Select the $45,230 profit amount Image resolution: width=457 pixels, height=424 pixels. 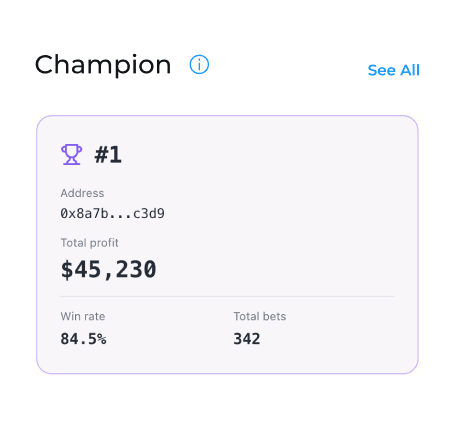[x=108, y=269]
